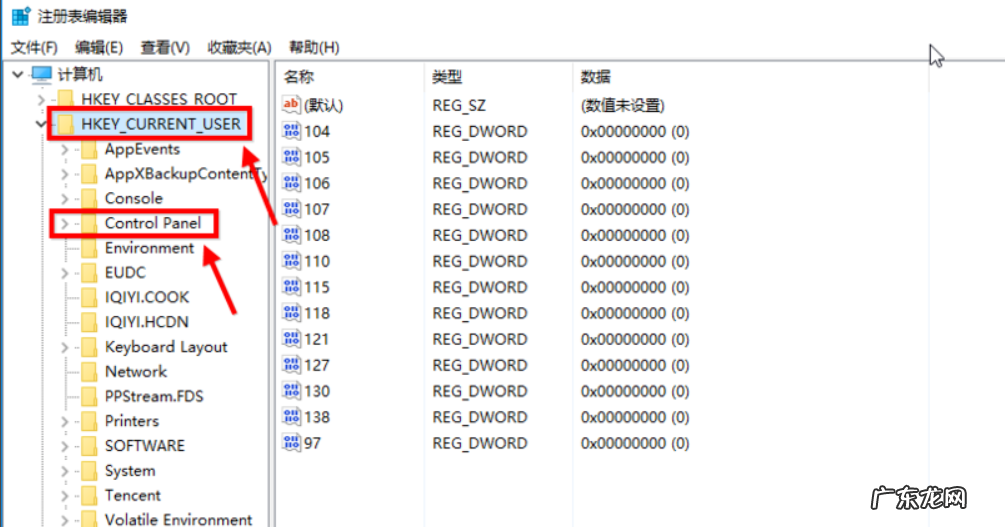This screenshot has height=527, width=1005.
Task: Sort by the 类型 column header
Action: click(447, 77)
